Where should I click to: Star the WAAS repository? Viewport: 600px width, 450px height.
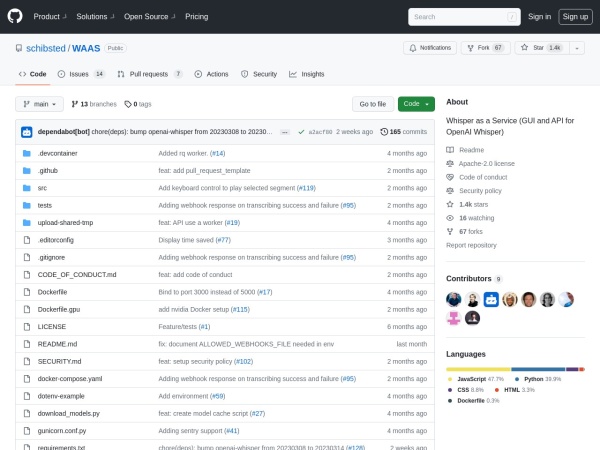pos(537,47)
